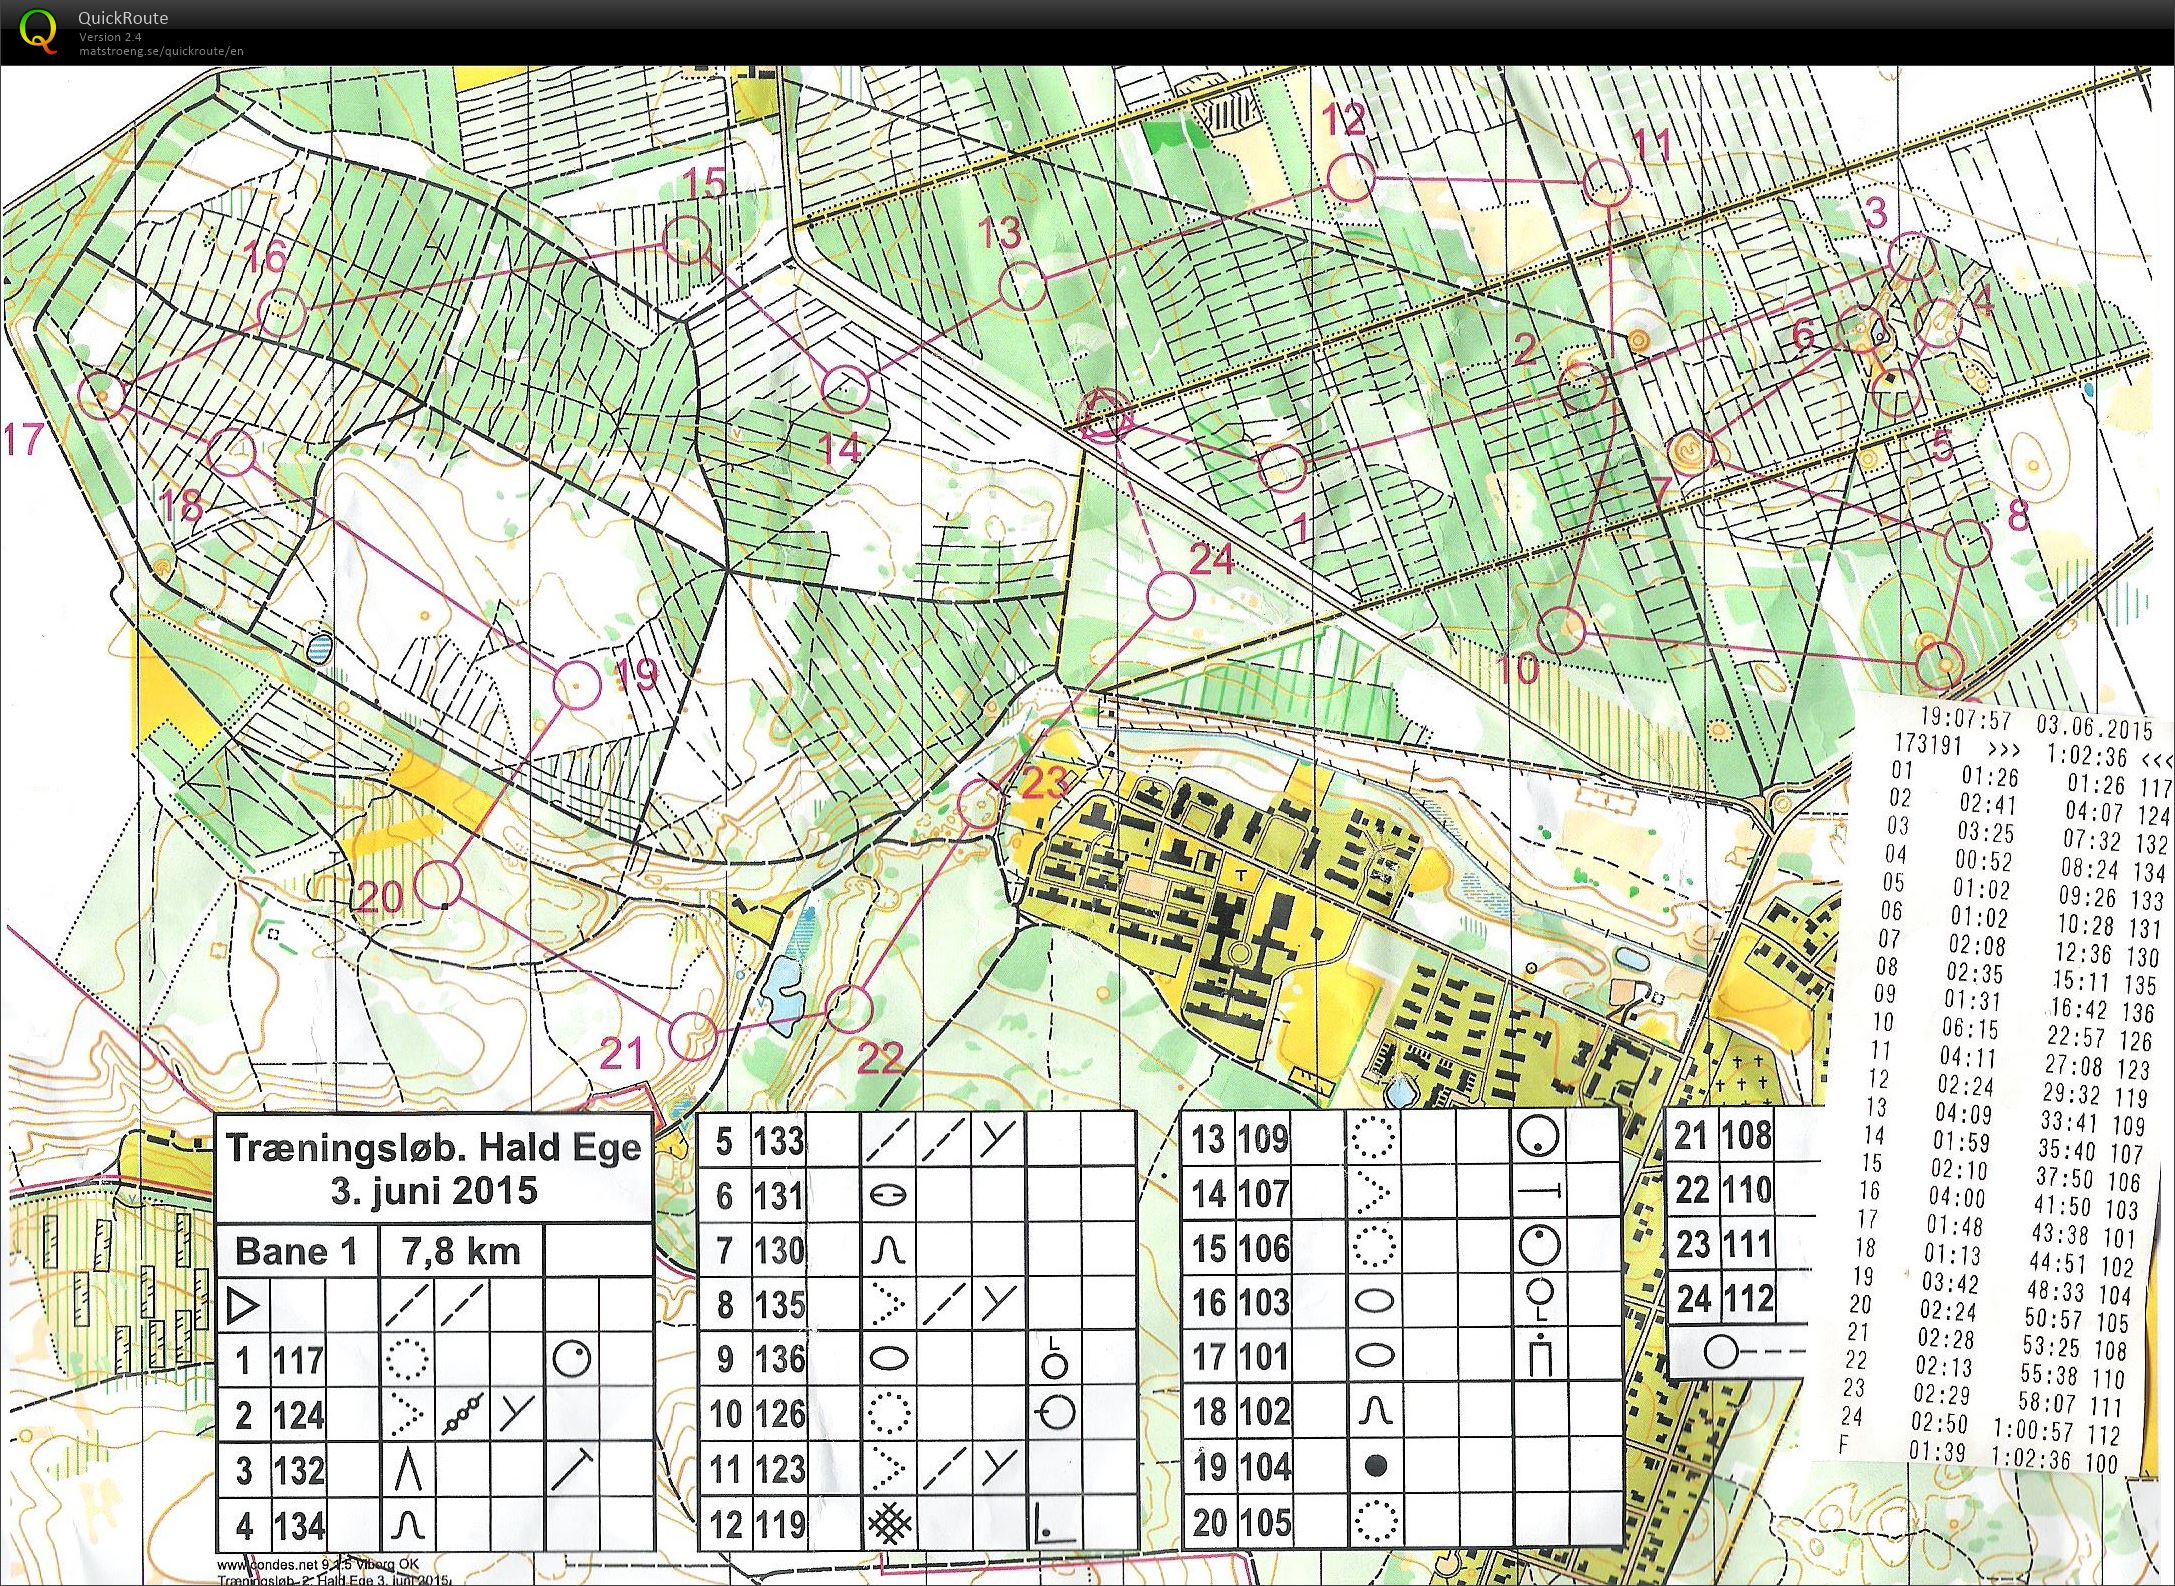Click the Version 2.4 label
The image size is (2175, 1586).
point(110,37)
